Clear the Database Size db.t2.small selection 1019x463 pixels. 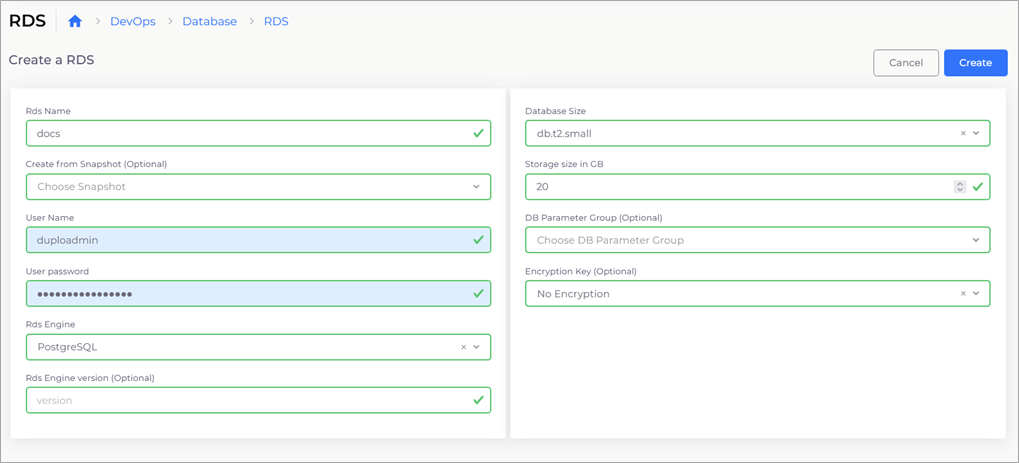(963, 133)
